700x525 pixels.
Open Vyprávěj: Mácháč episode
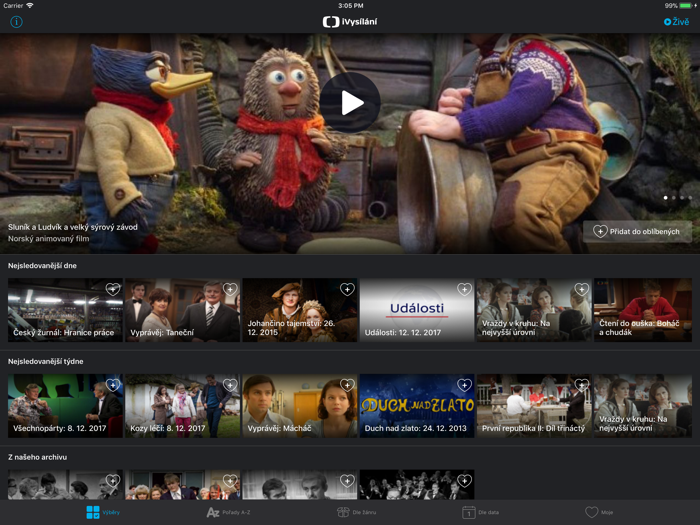pyautogui.click(x=300, y=406)
